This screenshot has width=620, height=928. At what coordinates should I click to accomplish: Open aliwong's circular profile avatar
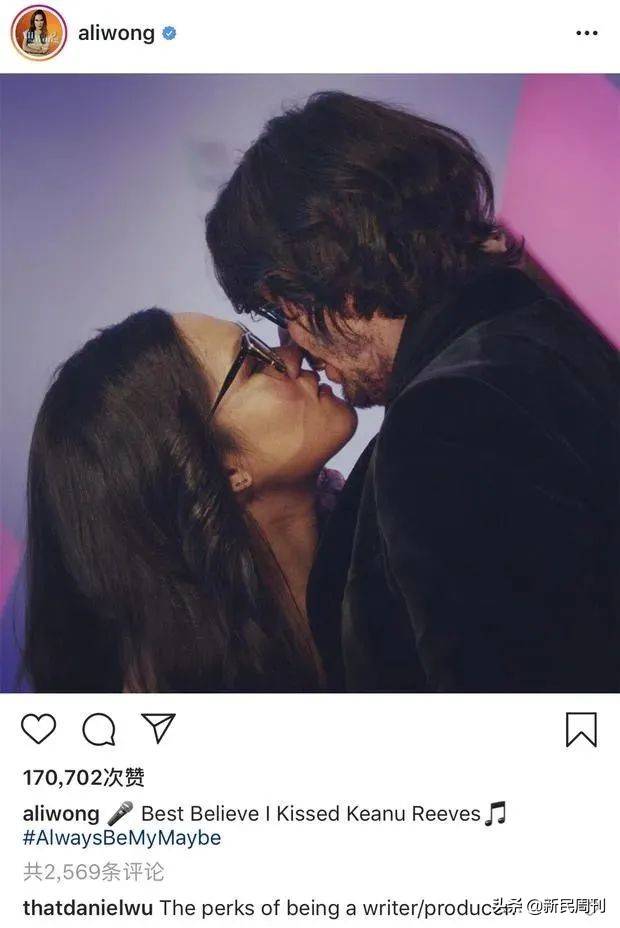(38, 33)
